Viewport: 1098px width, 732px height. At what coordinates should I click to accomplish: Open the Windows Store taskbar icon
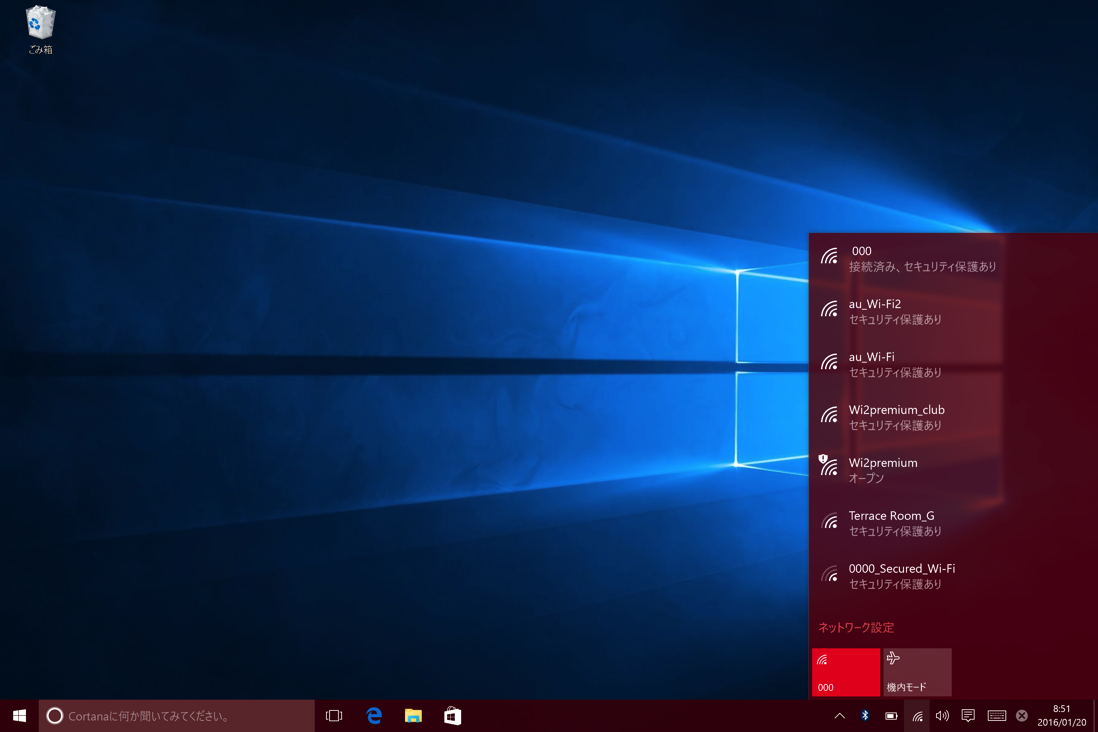[x=452, y=715]
